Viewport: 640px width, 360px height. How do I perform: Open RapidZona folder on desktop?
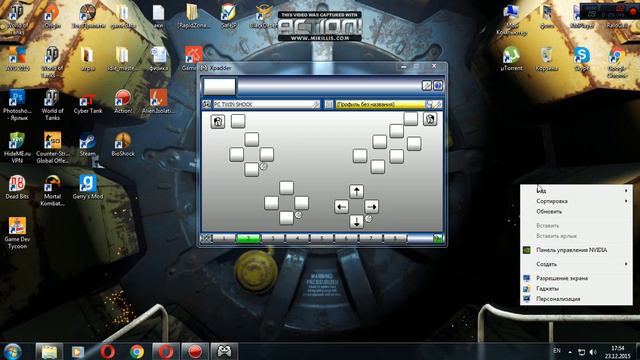coord(193,17)
